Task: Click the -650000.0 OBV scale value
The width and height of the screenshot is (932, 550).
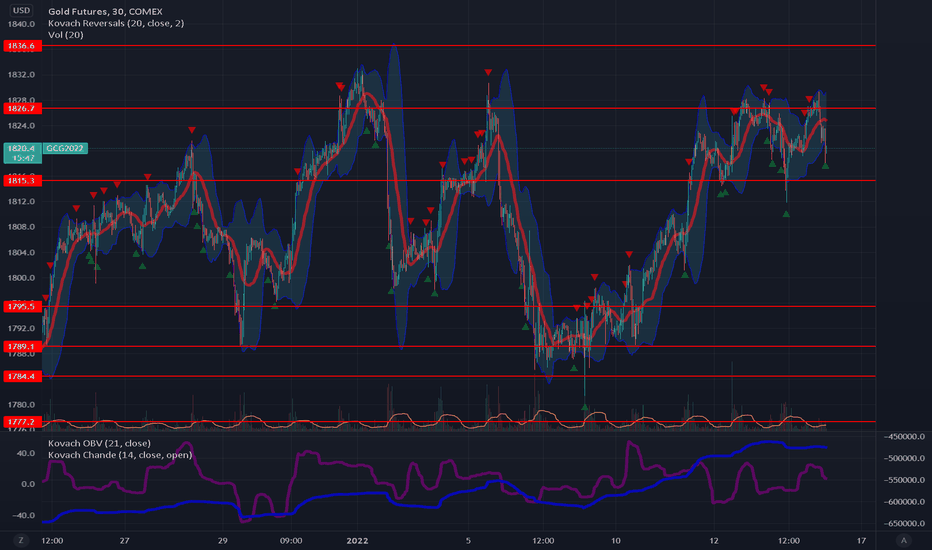Action: pos(905,523)
